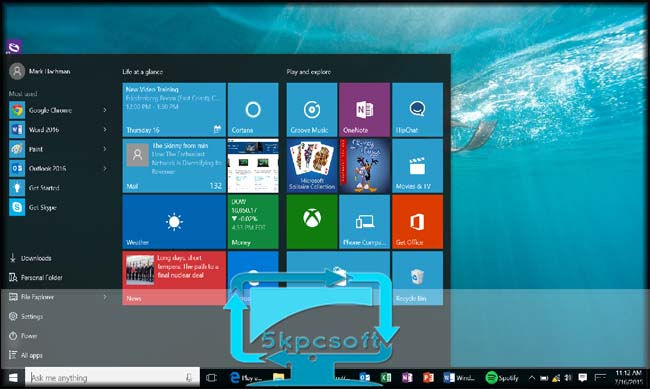Screen dimensions: 650x389
Task: Open Spotify from the taskbar
Action: pos(502,377)
